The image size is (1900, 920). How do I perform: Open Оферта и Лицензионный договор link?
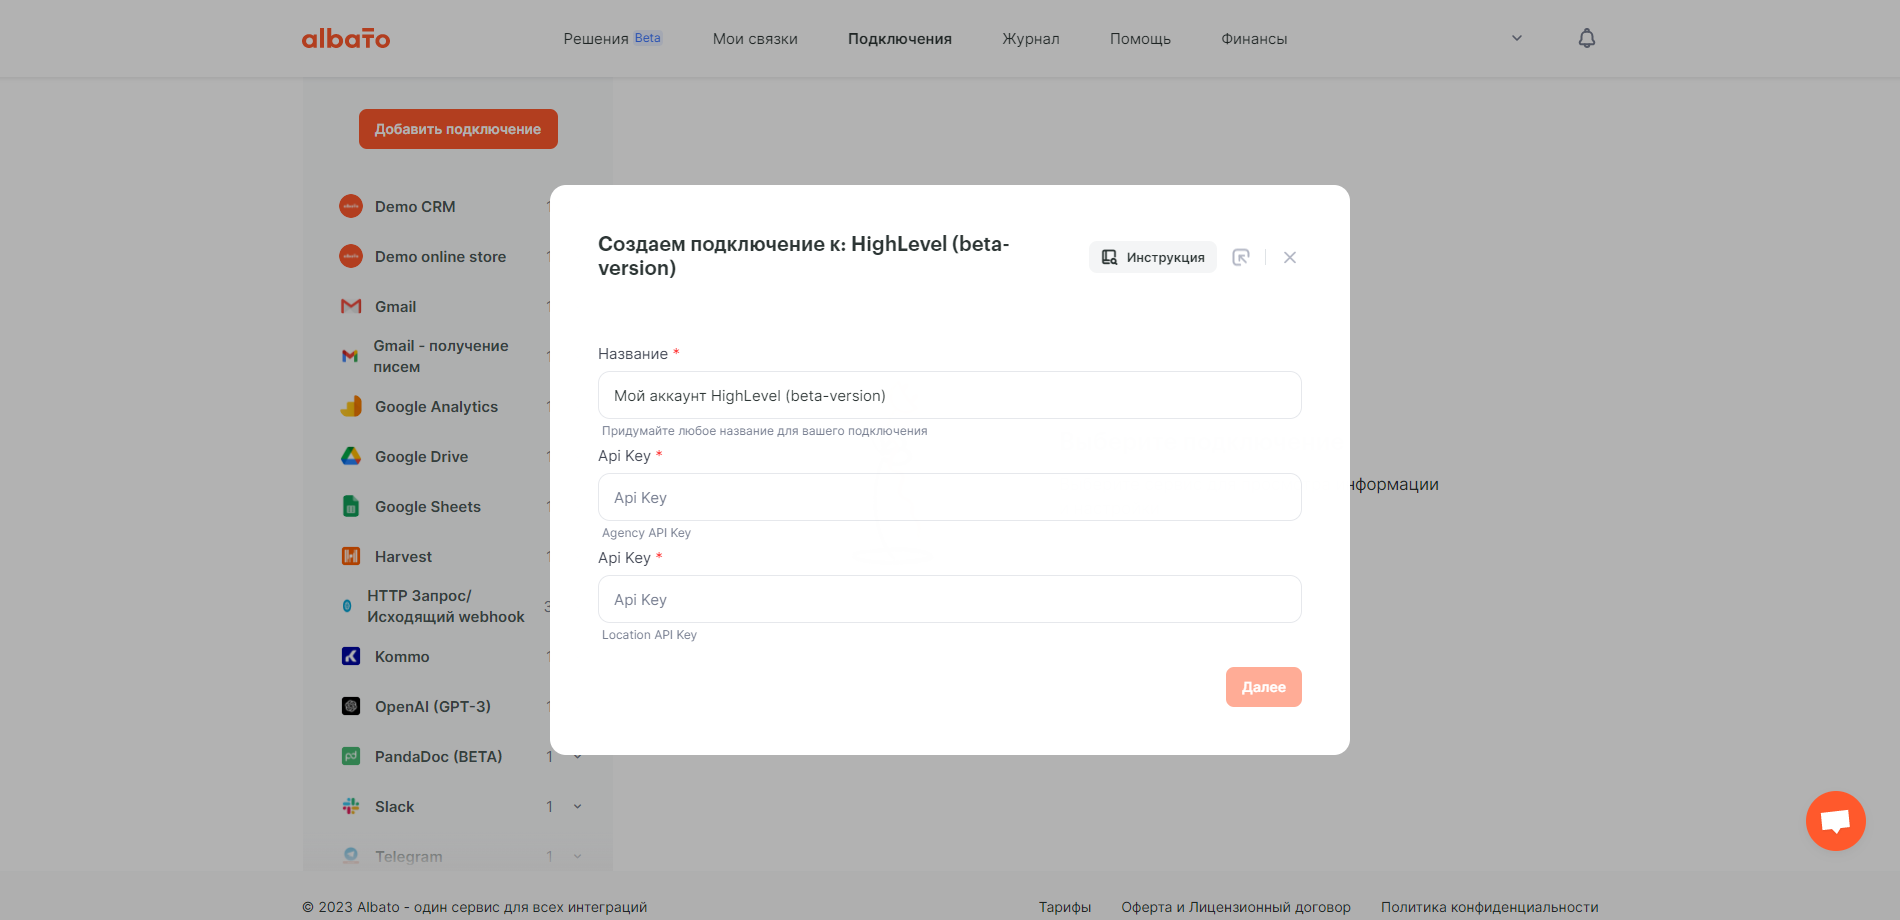pos(1236,907)
